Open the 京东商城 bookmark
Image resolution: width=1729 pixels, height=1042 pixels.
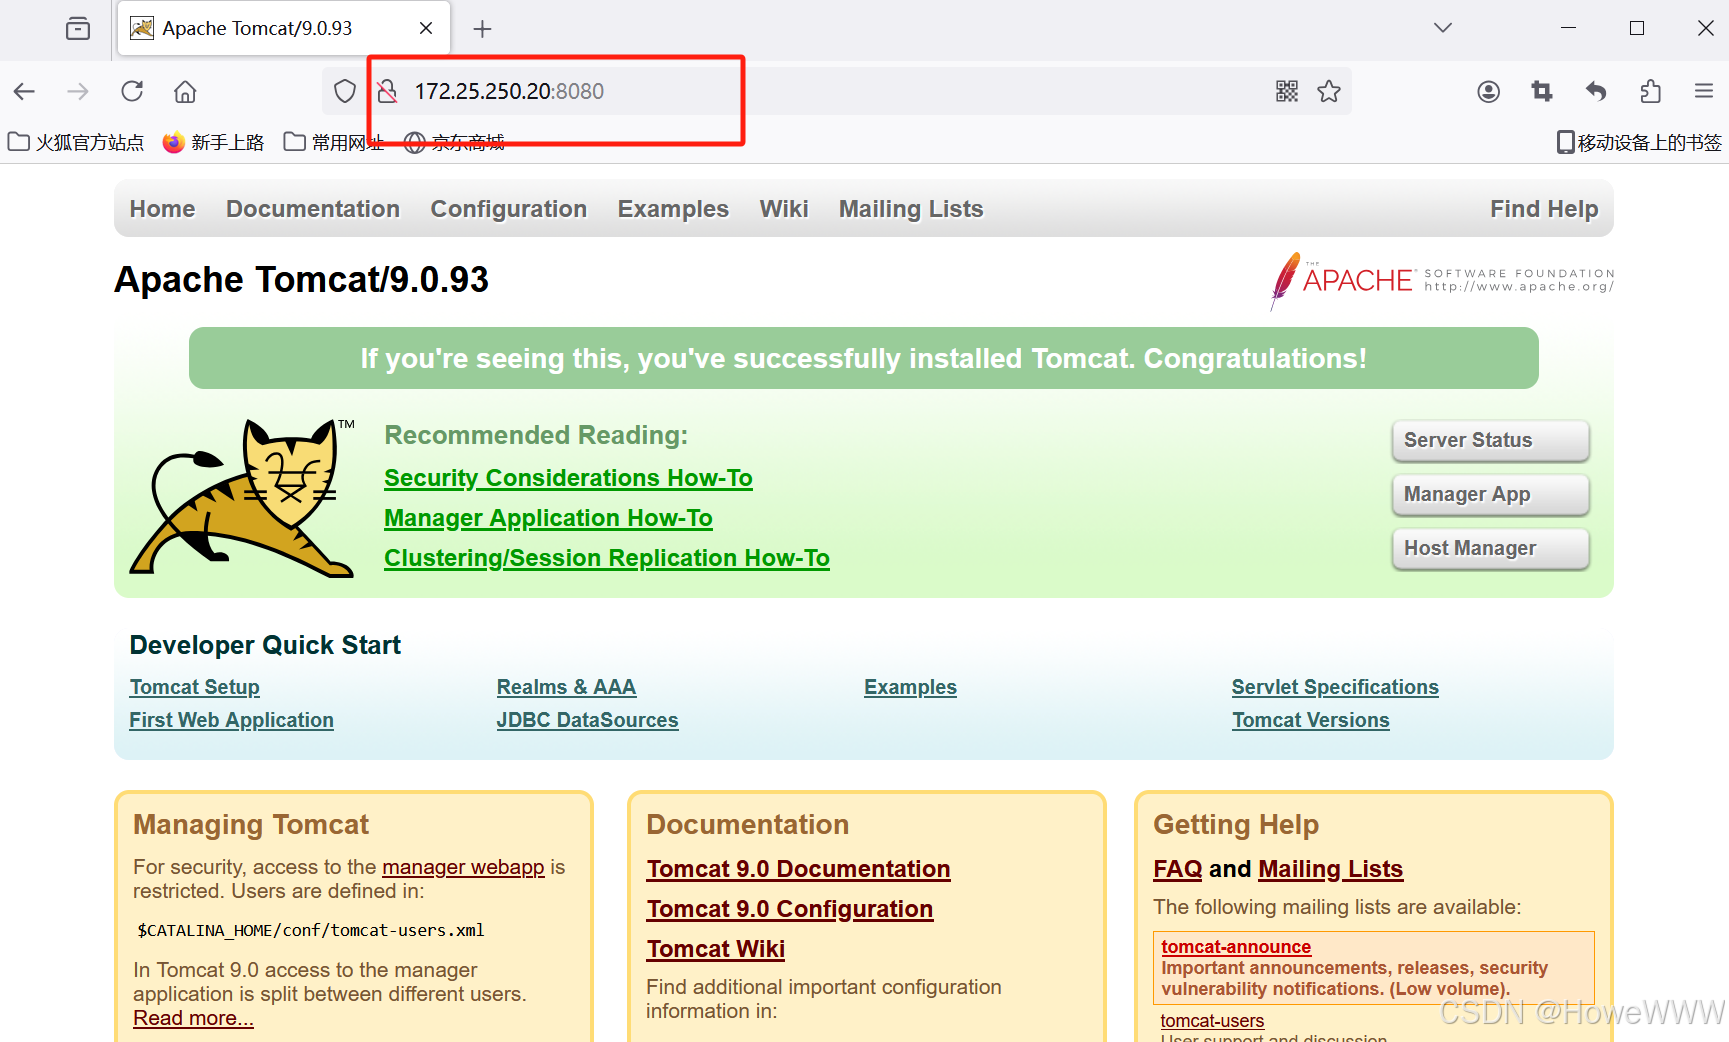[455, 143]
